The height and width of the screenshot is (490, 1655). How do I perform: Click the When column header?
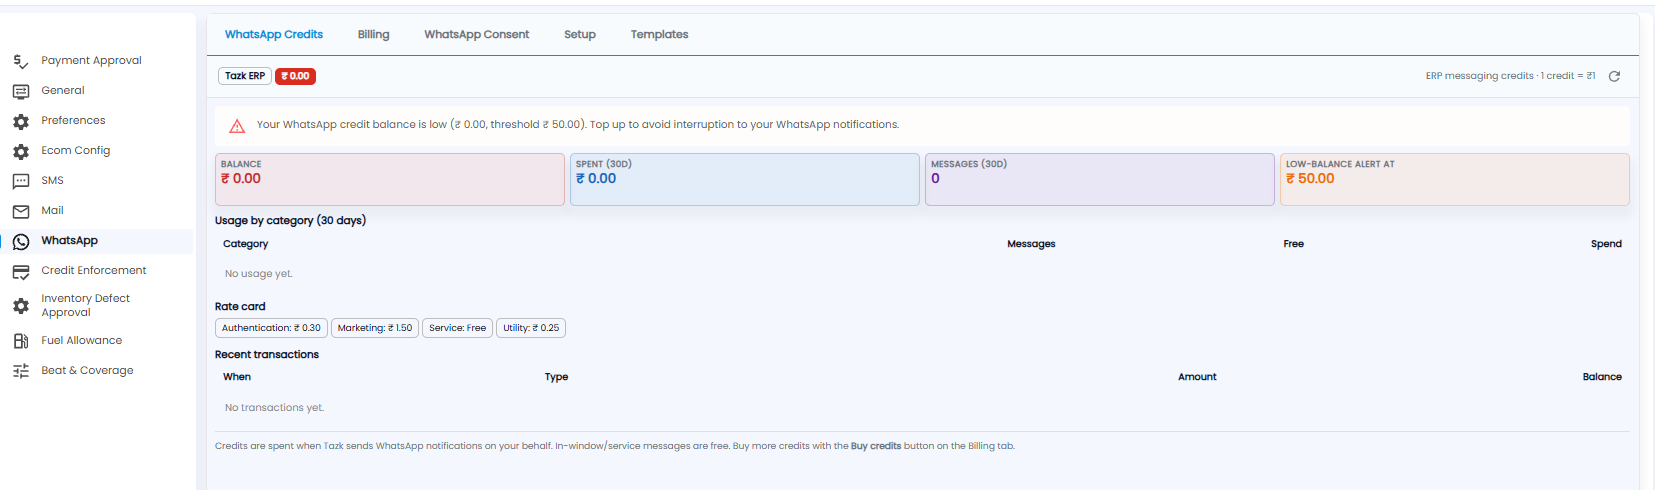click(237, 377)
